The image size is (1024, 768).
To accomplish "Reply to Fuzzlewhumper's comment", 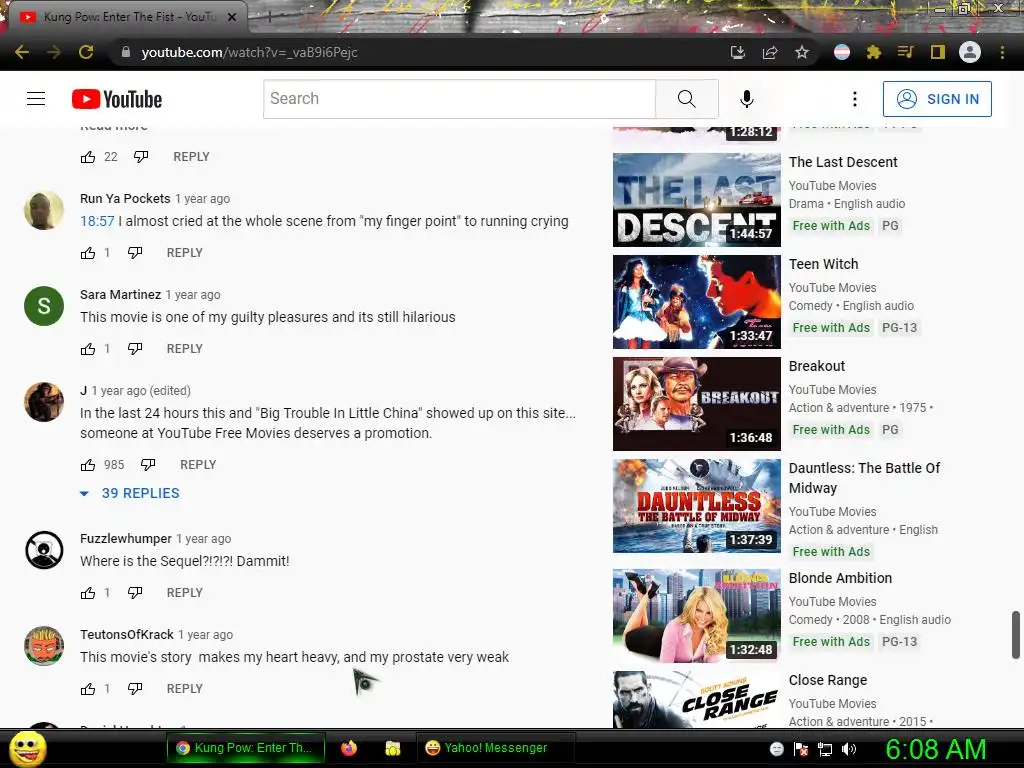I will (185, 593).
